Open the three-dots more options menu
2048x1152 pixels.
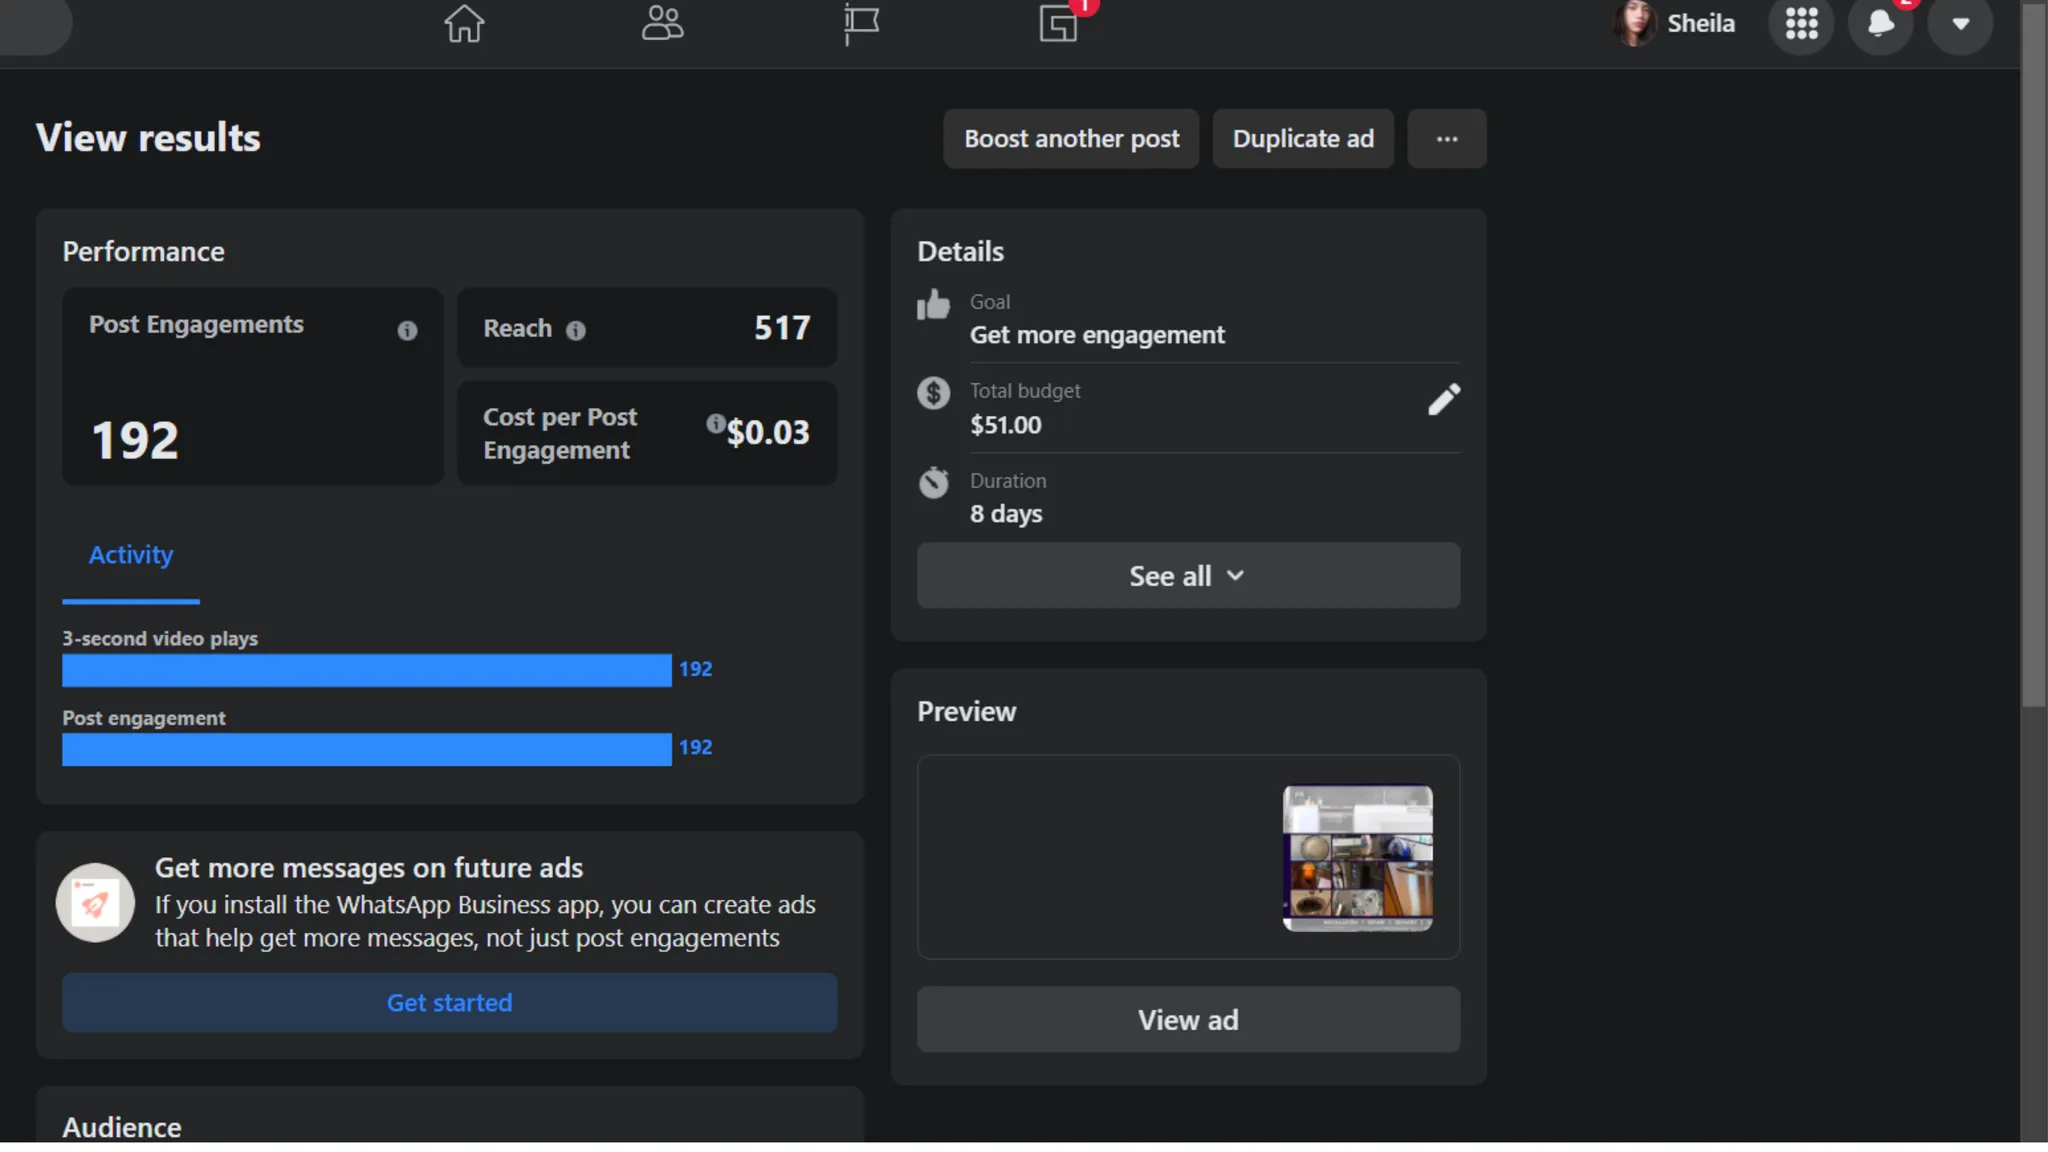pyautogui.click(x=1446, y=139)
